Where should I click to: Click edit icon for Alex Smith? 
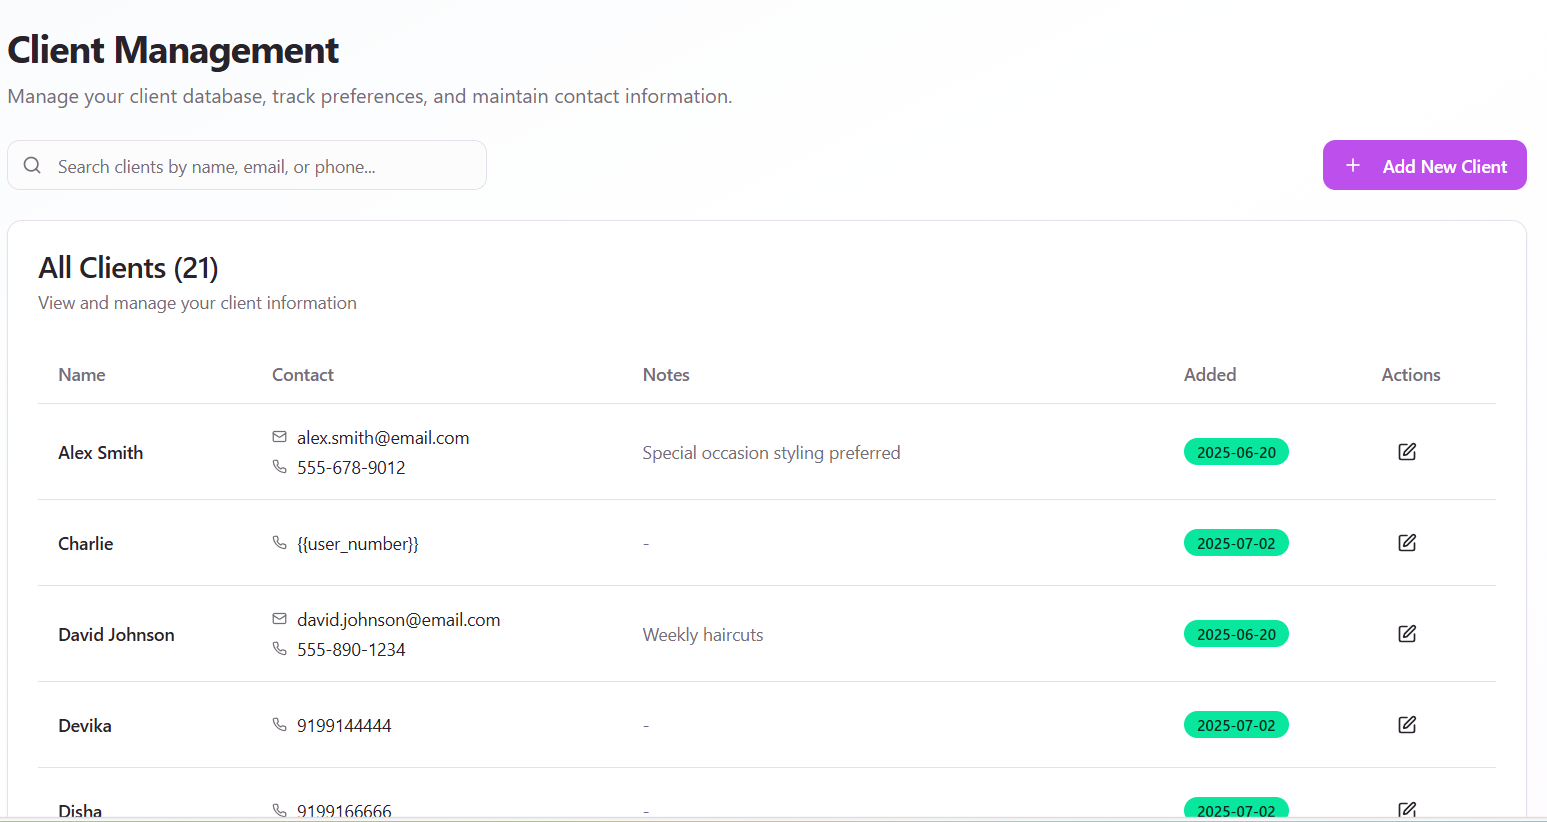tap(1407, 452)
